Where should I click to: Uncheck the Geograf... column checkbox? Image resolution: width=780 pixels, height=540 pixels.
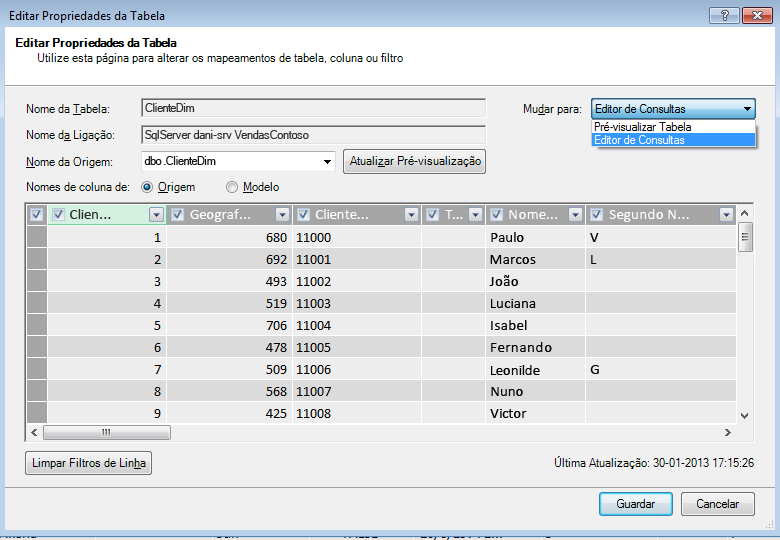coord(178,215)
